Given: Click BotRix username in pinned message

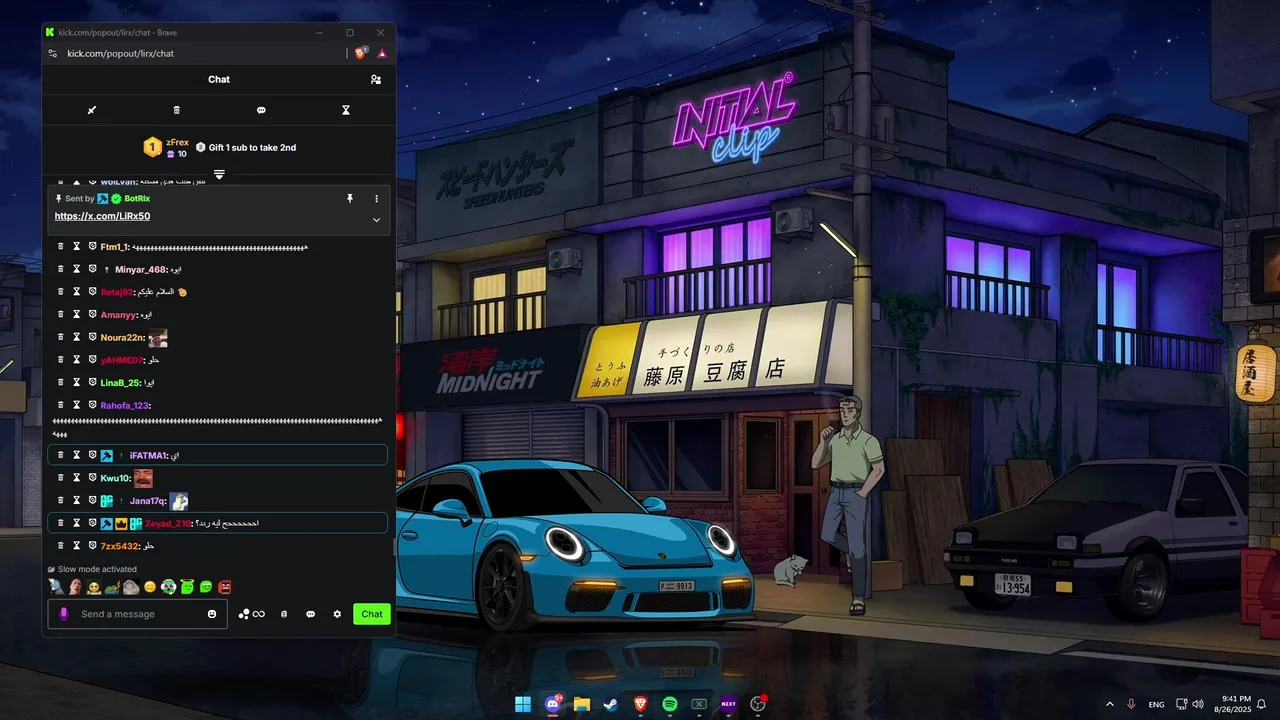Looking at the screenshot, I should 137,199.
